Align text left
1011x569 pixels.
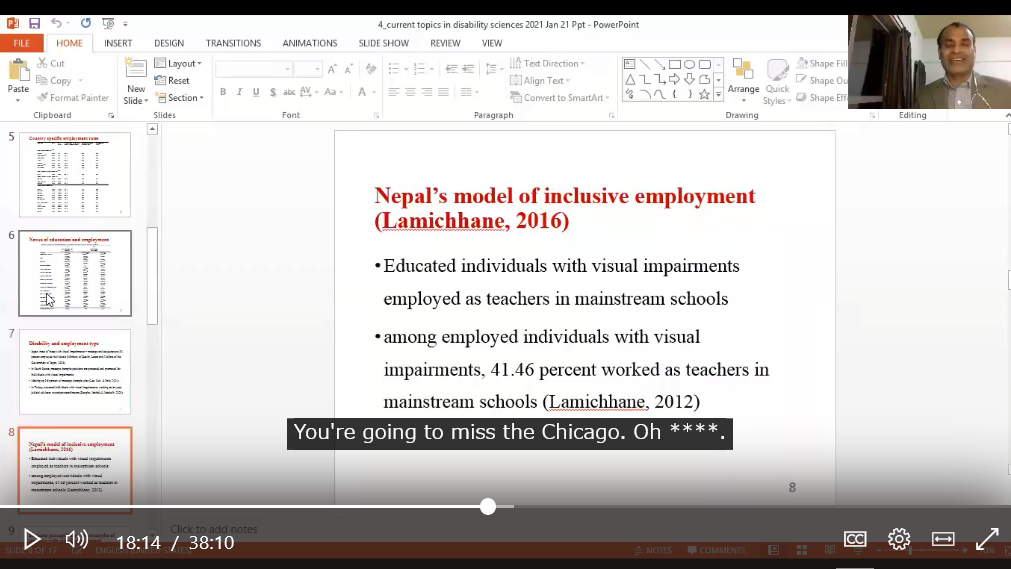click(x=393, y=92)
